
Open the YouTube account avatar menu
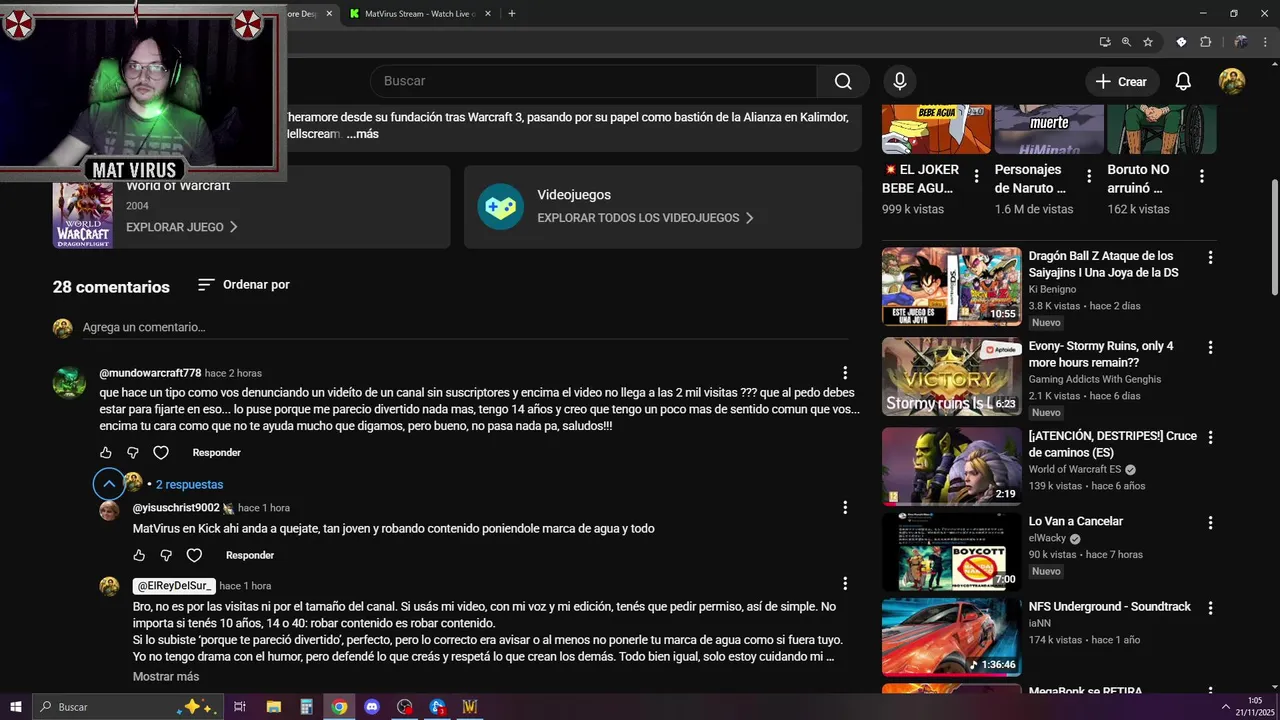1231,82
